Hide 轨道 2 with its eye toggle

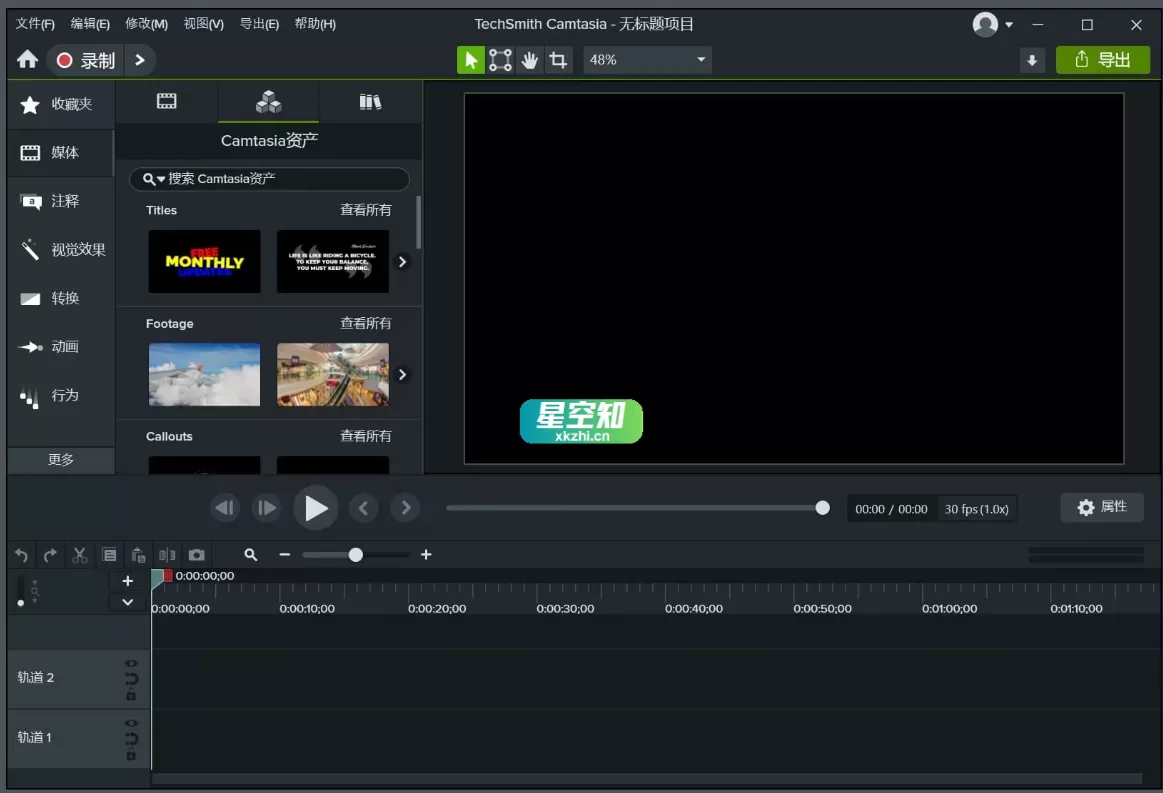tap(129, 662)
